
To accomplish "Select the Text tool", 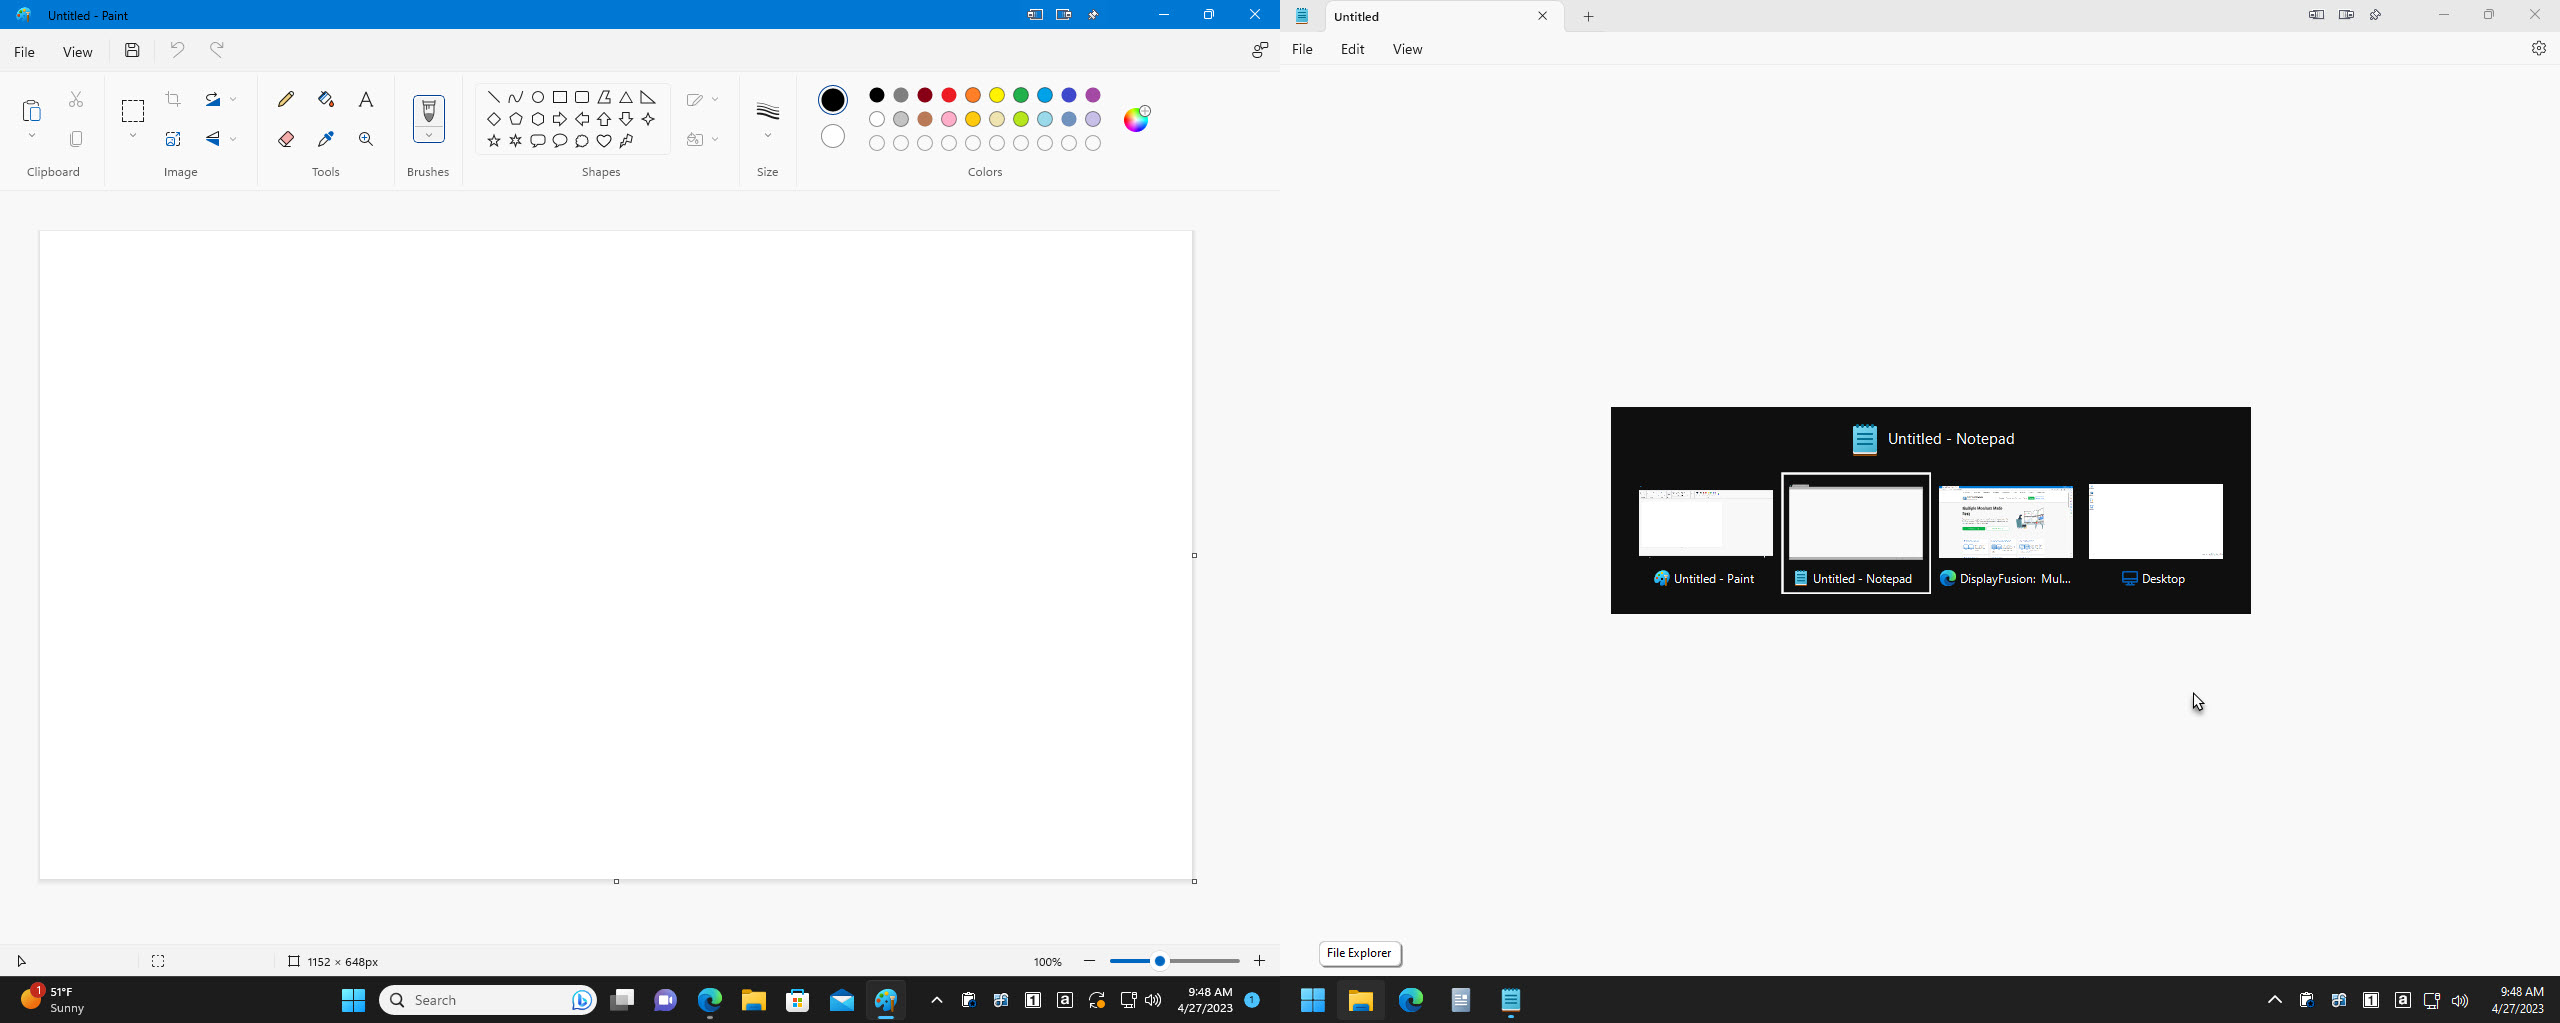I will click(x=366, y=99).
